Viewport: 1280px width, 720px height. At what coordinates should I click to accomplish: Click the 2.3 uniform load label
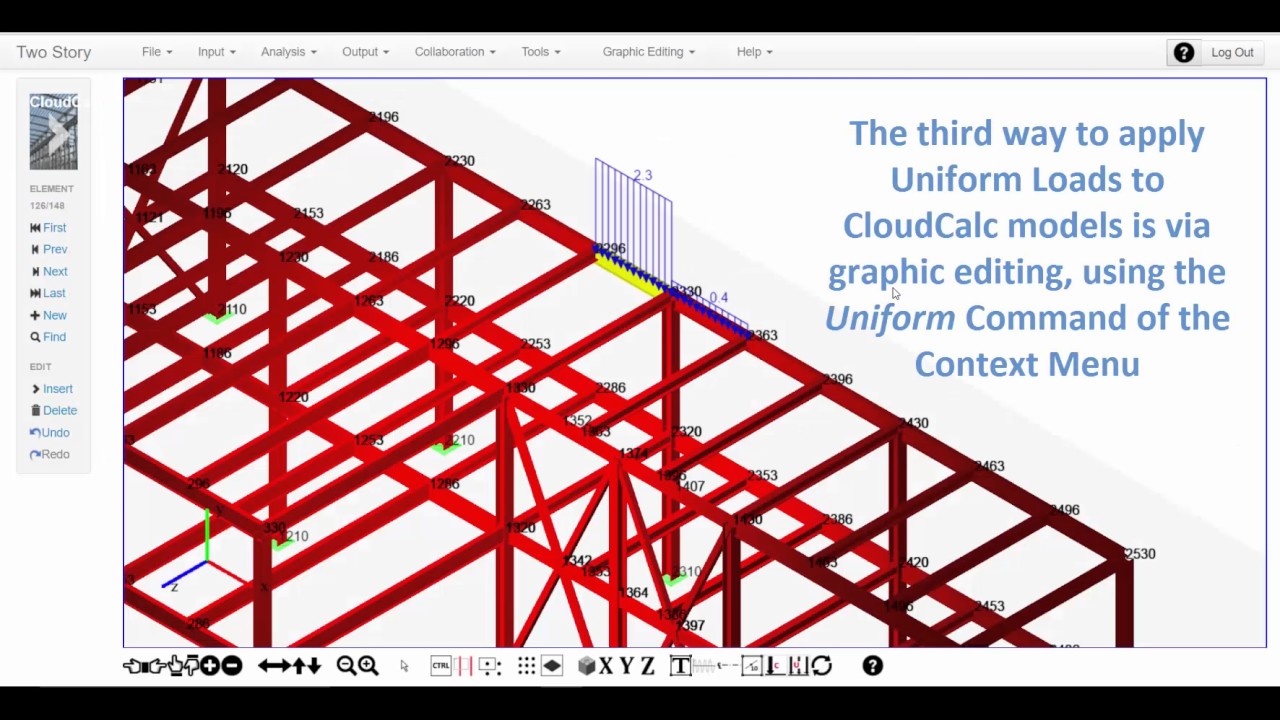[642, 175]
